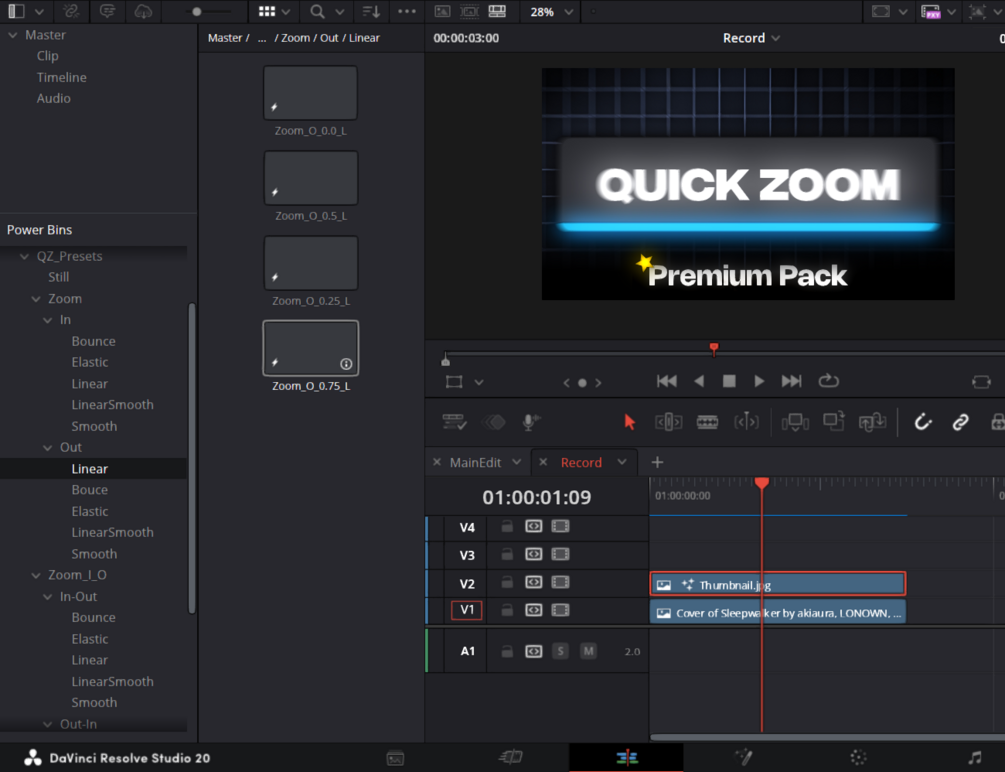1005x772 pixels.
Task: Click the speech bubble icon in top toolbar
Action: tap(107, 11)
